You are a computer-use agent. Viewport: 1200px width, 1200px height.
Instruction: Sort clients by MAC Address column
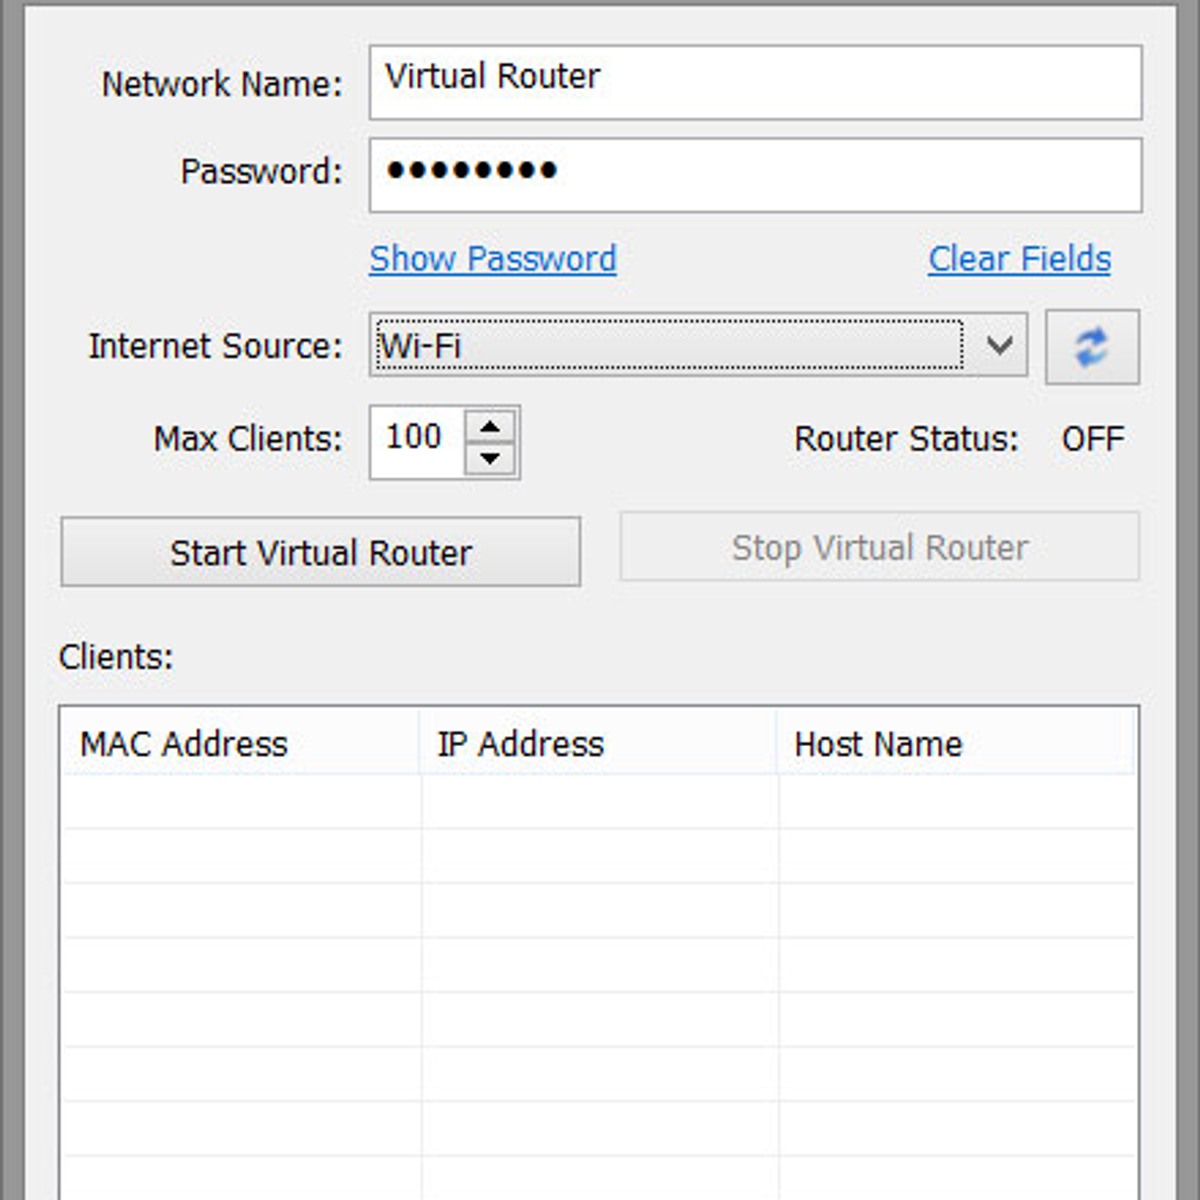(240, 743)
